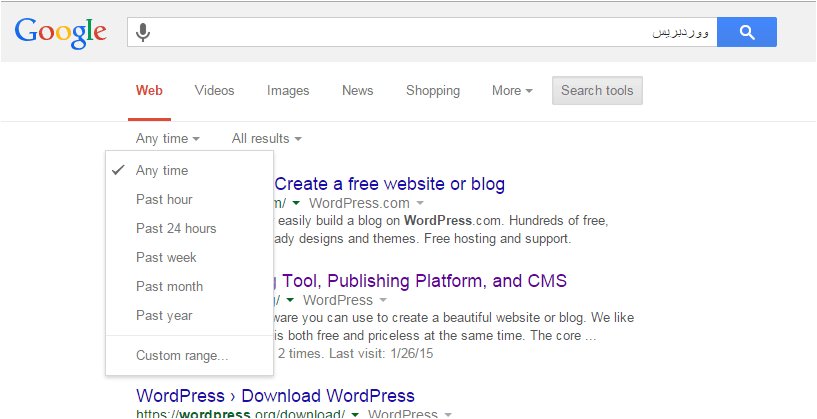
Task: Switch to the Web tab
Action: tap(149, 91)
